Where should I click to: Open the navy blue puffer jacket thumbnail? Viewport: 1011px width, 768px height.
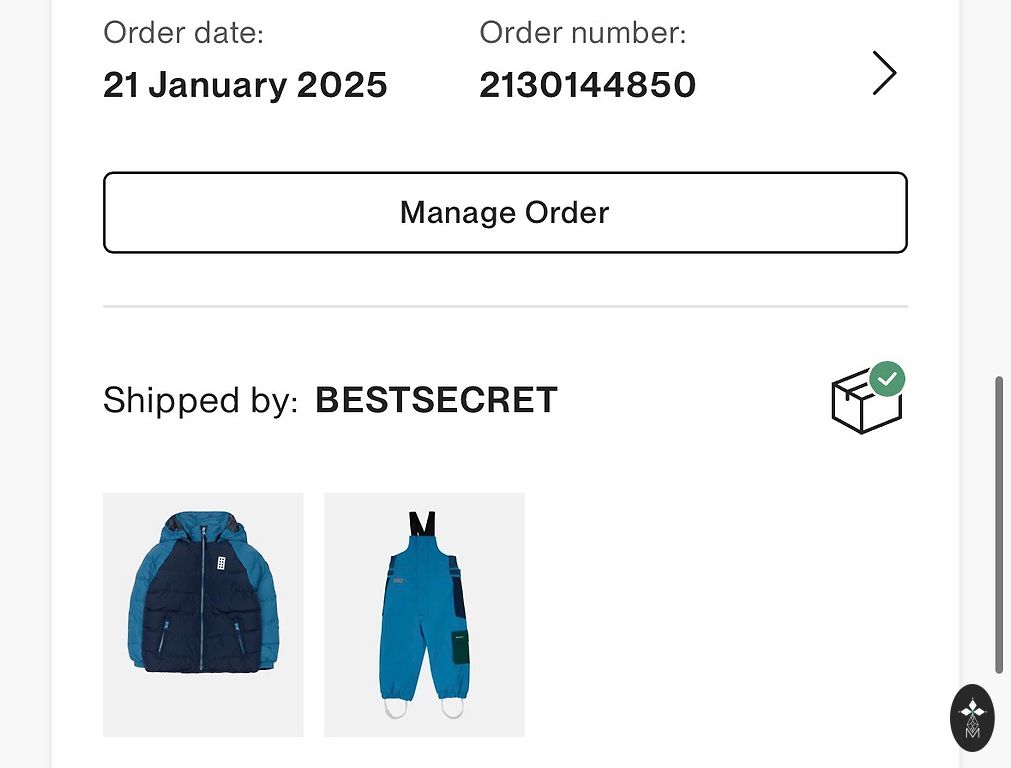point(203,614)
